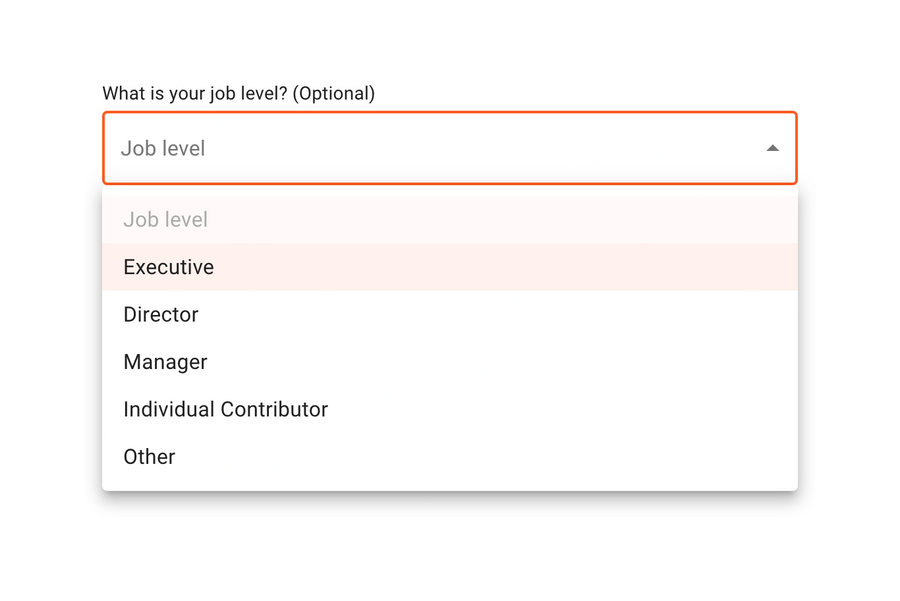Click the question label about job level
Image resolution: width=900 pixels, height=601 pixels.
(238, 93)
